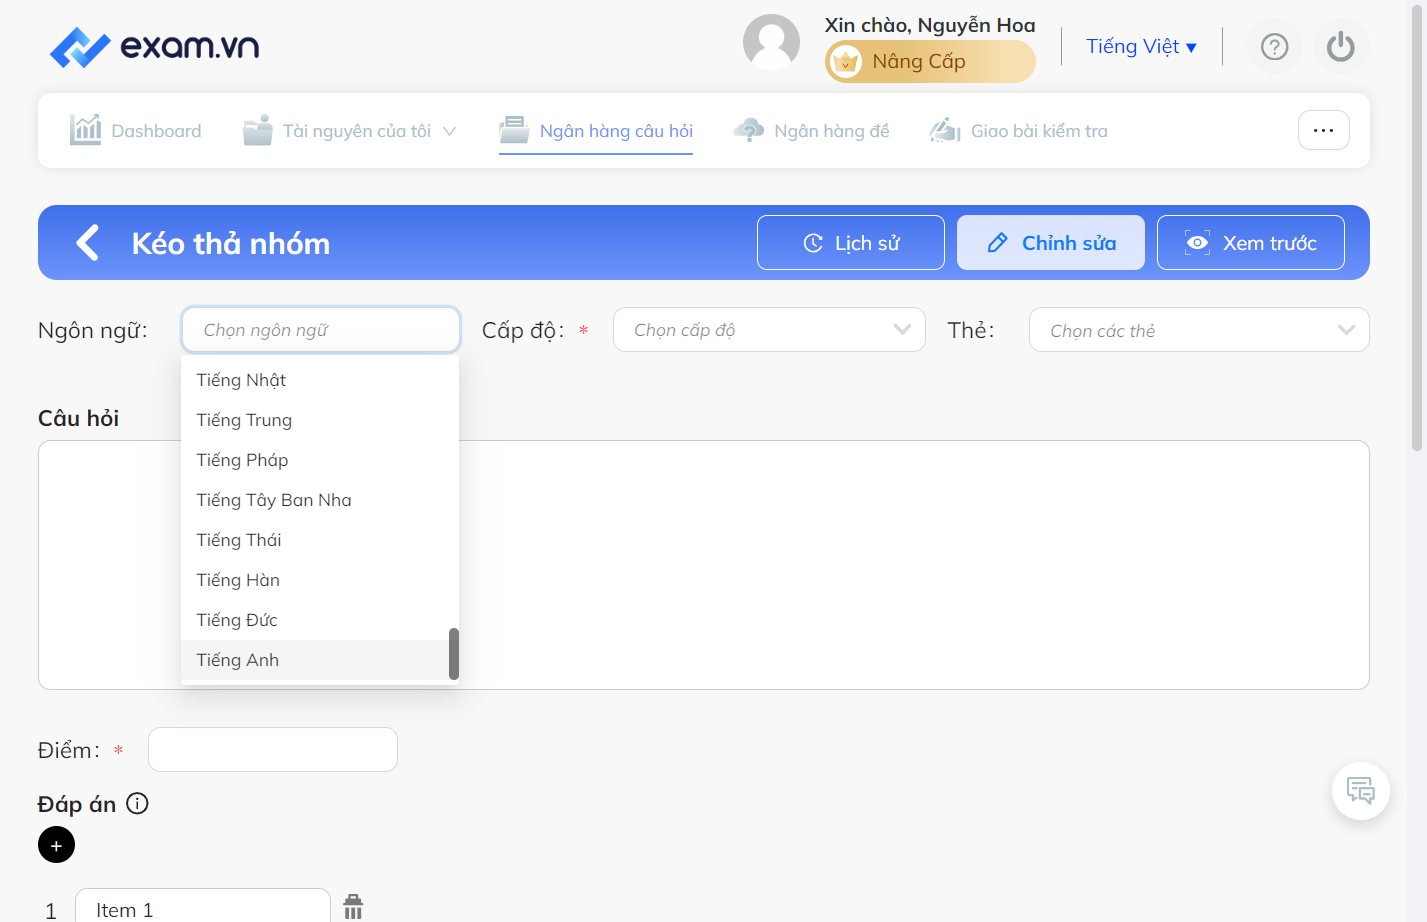Open Dashboard from the navigation bar
The width and height of the screenshot is (1427, 922).
(135, 131)
